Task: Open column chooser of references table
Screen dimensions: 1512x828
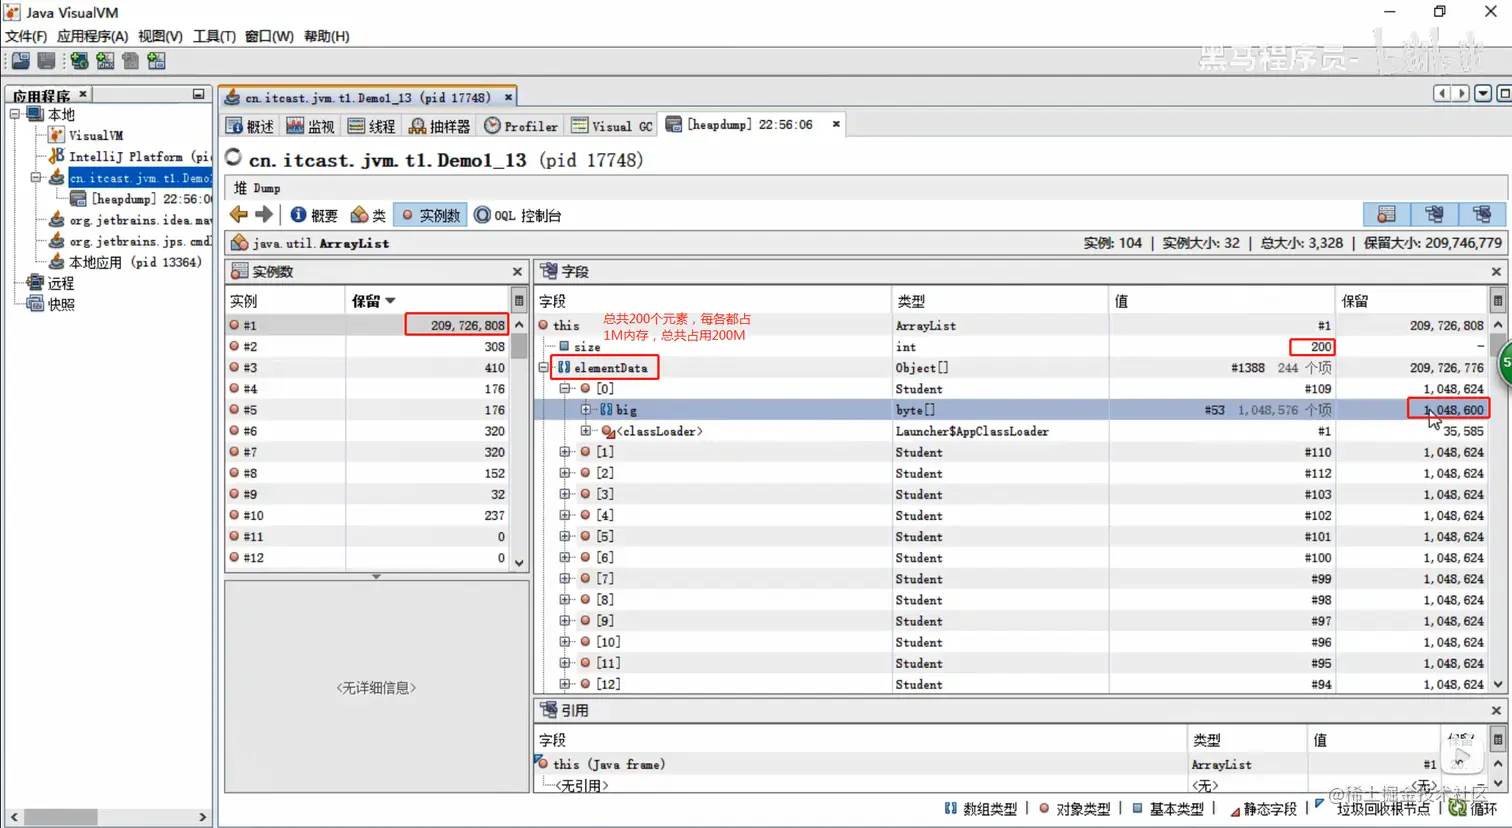Action: pyautogui.click(x=1498, y=740)
